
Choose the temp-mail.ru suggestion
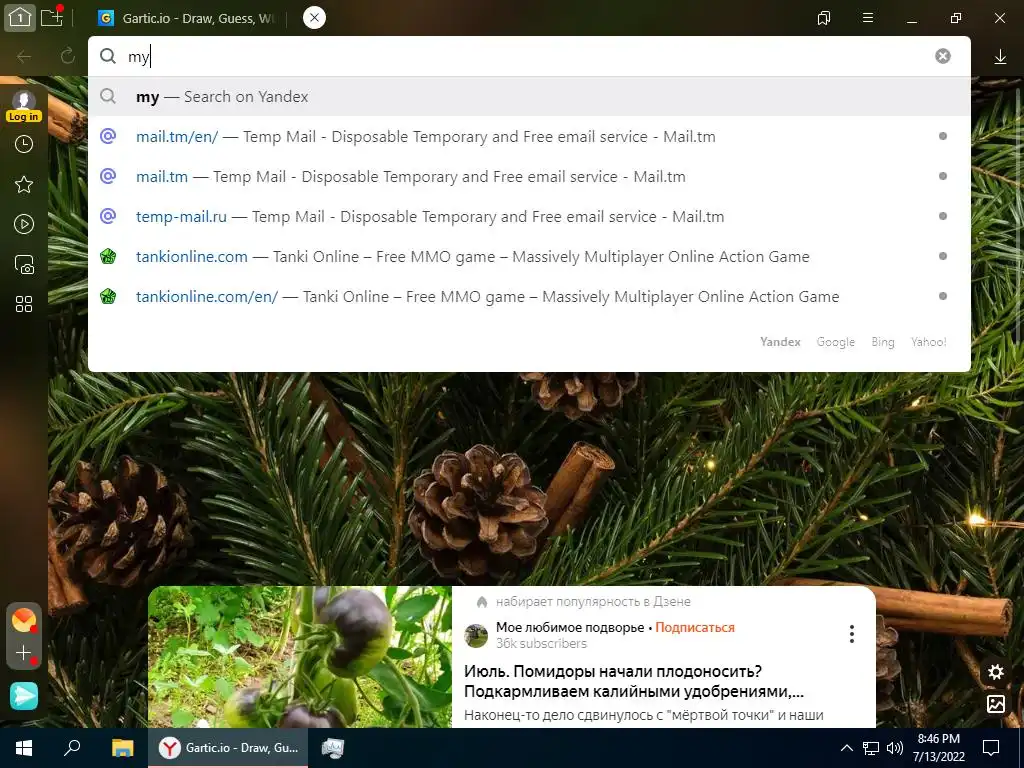[x=529, y=216]
